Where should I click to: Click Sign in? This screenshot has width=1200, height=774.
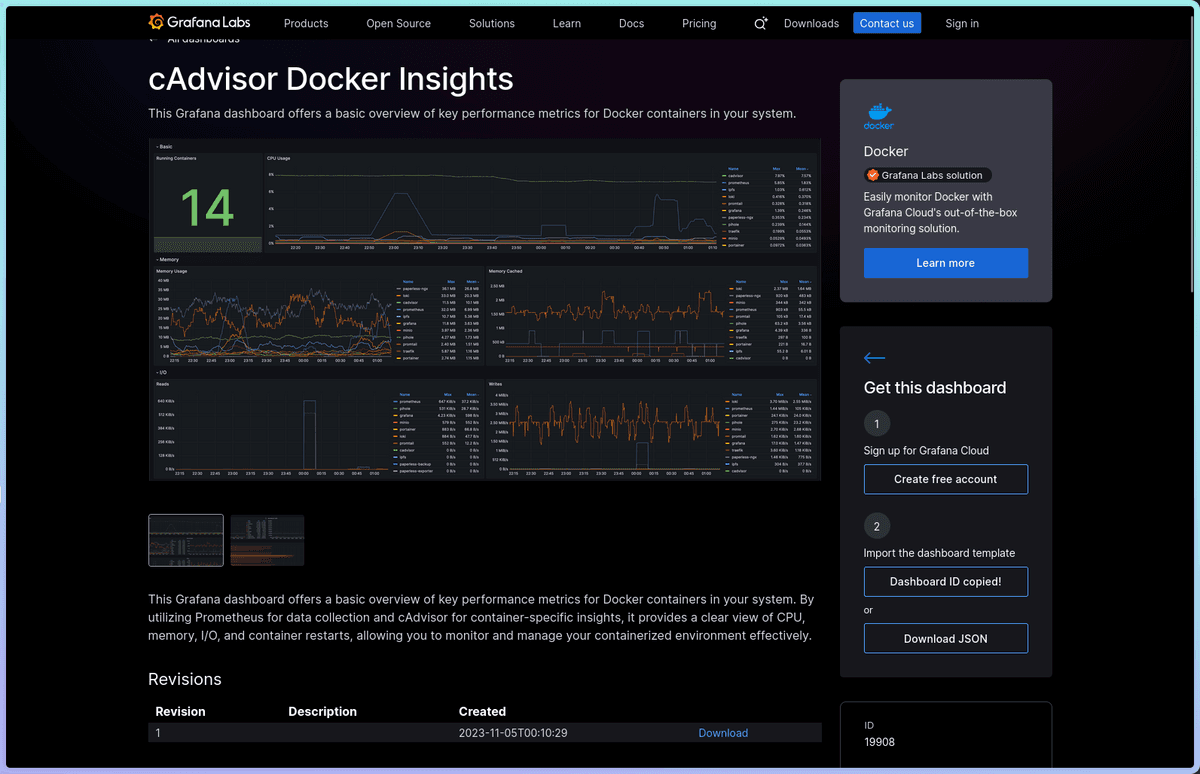point(962,23)
